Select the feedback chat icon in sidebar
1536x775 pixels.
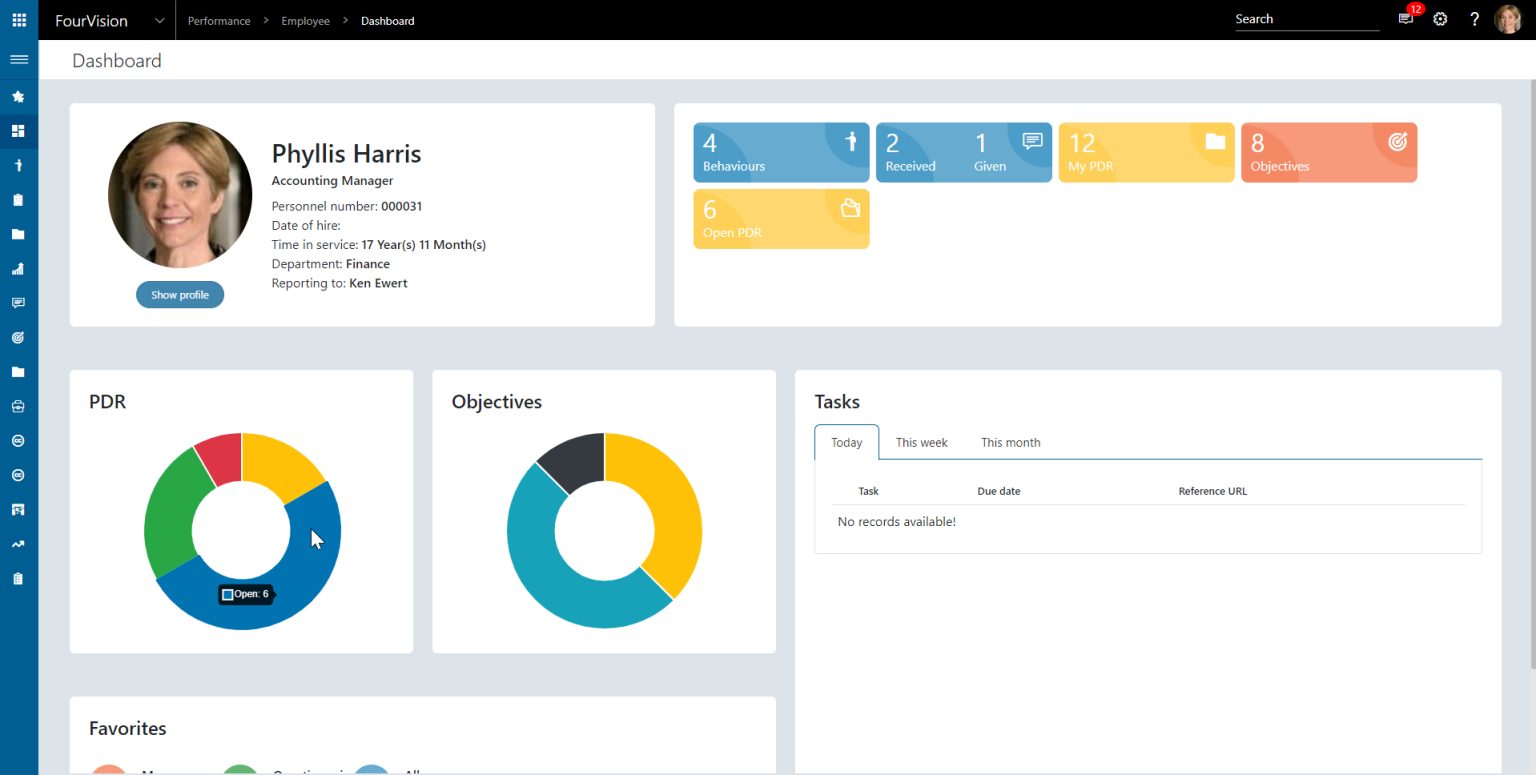pyautogui.click(x=18, y=302)
